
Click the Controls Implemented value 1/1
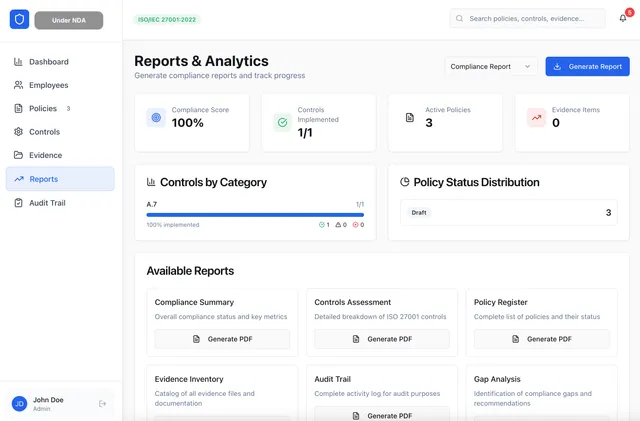305,132
